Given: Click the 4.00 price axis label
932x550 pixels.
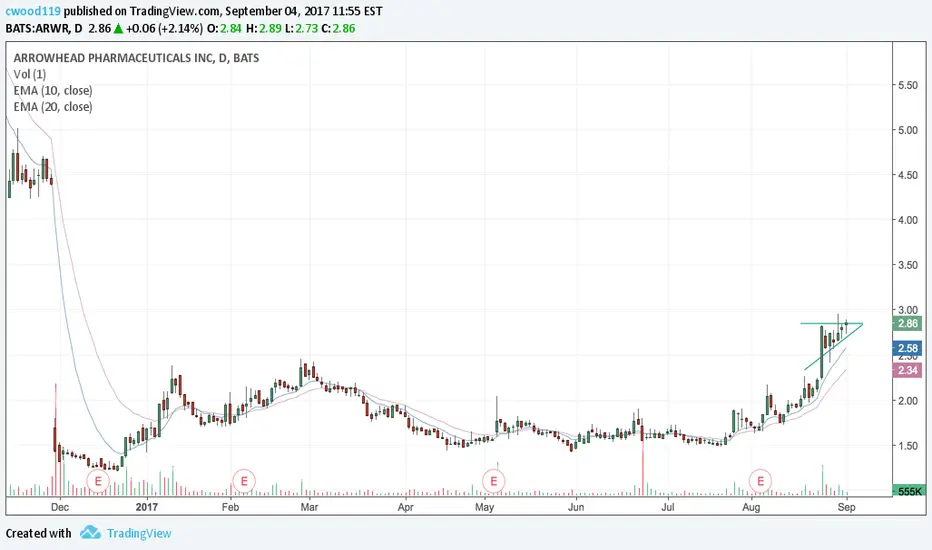Looking at the screenshot, I should pos(908,220).
